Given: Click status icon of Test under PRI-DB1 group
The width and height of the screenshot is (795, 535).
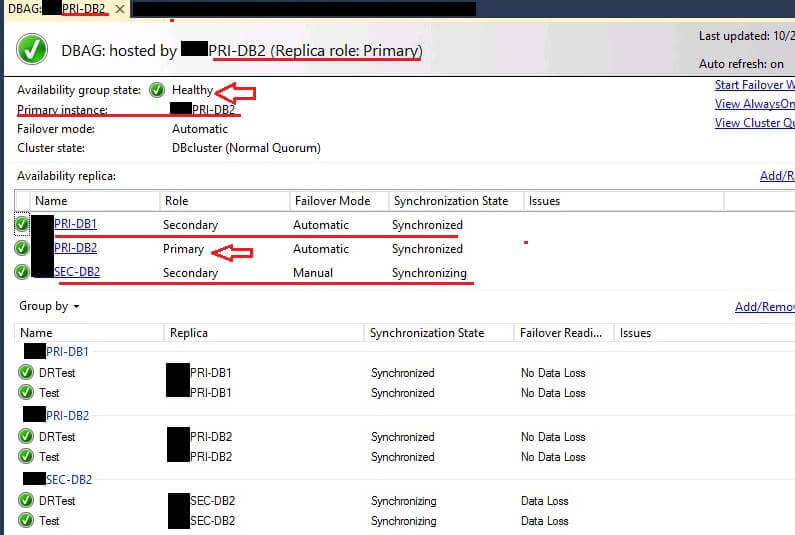Looking at the screenshot, I should [26, 393].
